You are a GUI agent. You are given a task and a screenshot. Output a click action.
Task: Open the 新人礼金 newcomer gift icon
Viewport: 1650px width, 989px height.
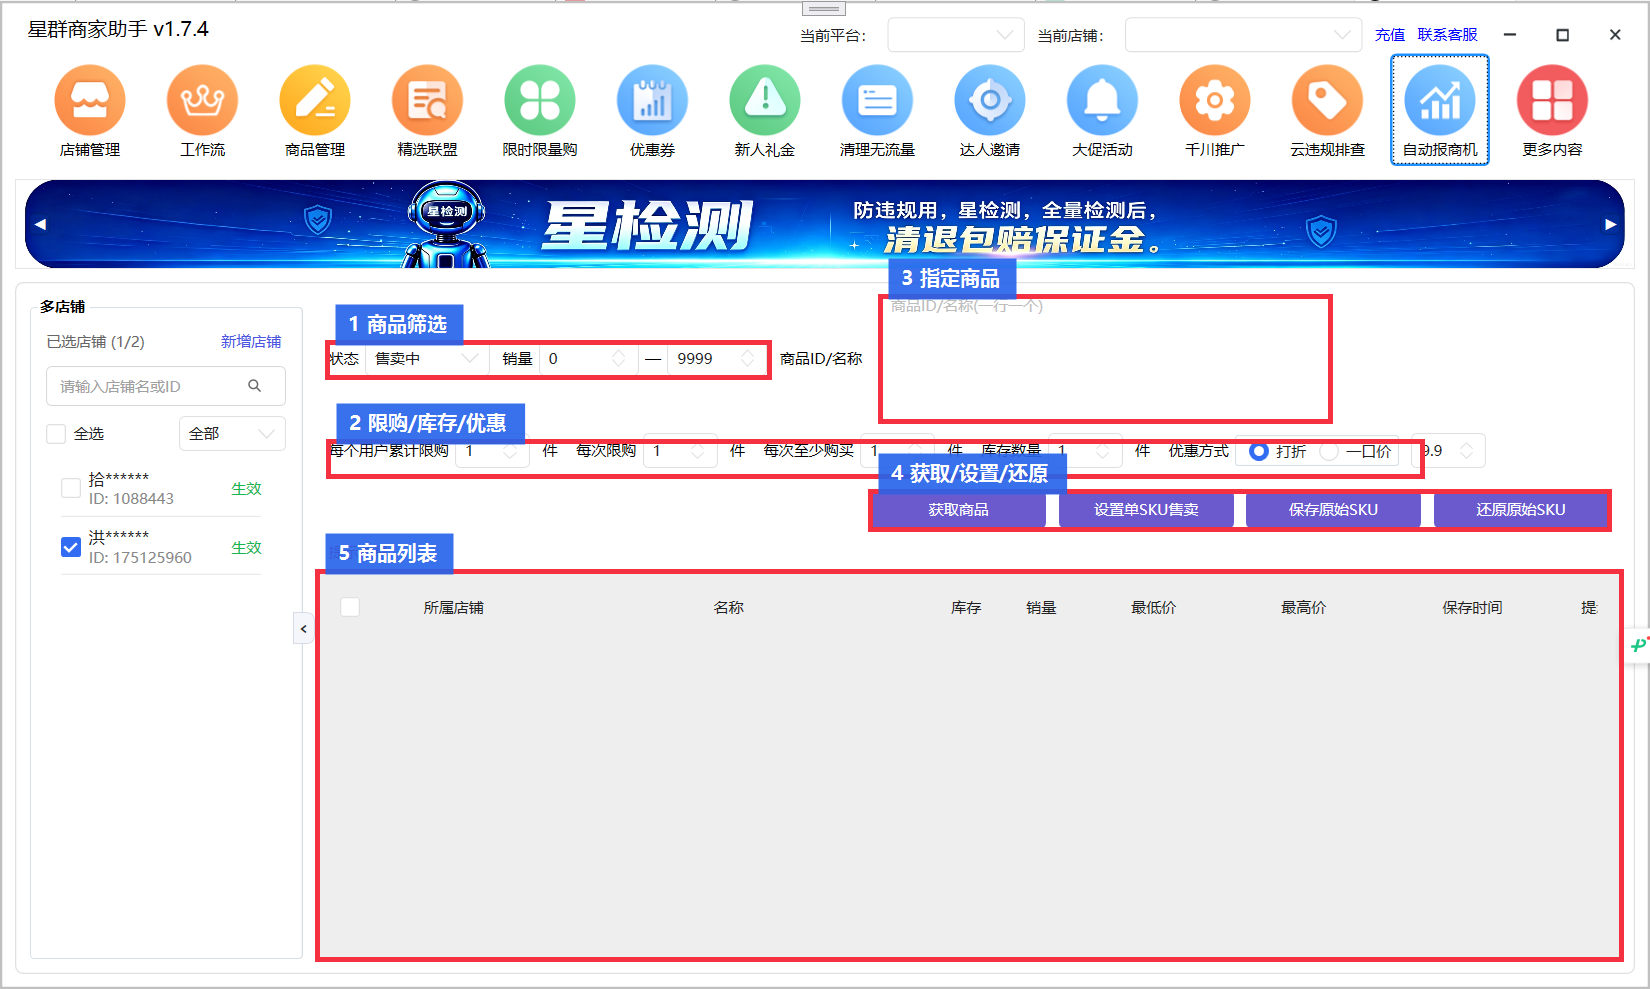point(765,100)
